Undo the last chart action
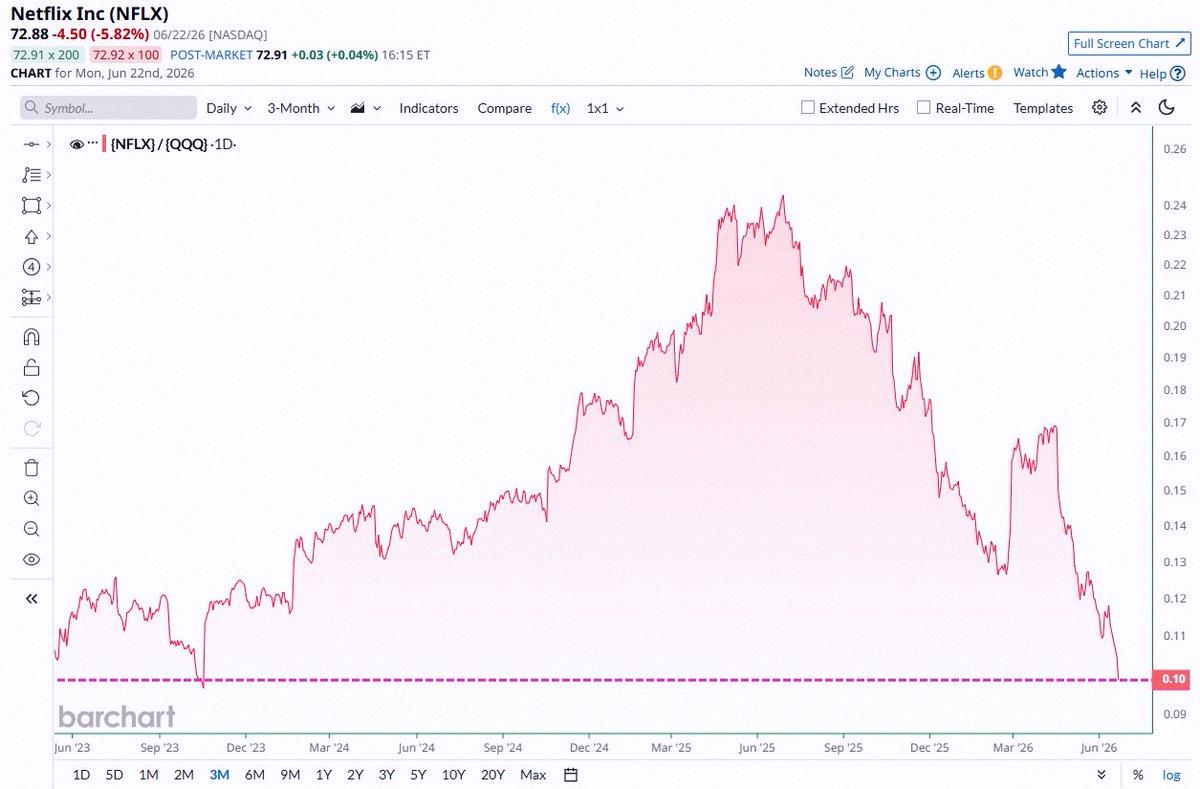The height and width of the screenshot is (789, 1200). click(31, 398)
